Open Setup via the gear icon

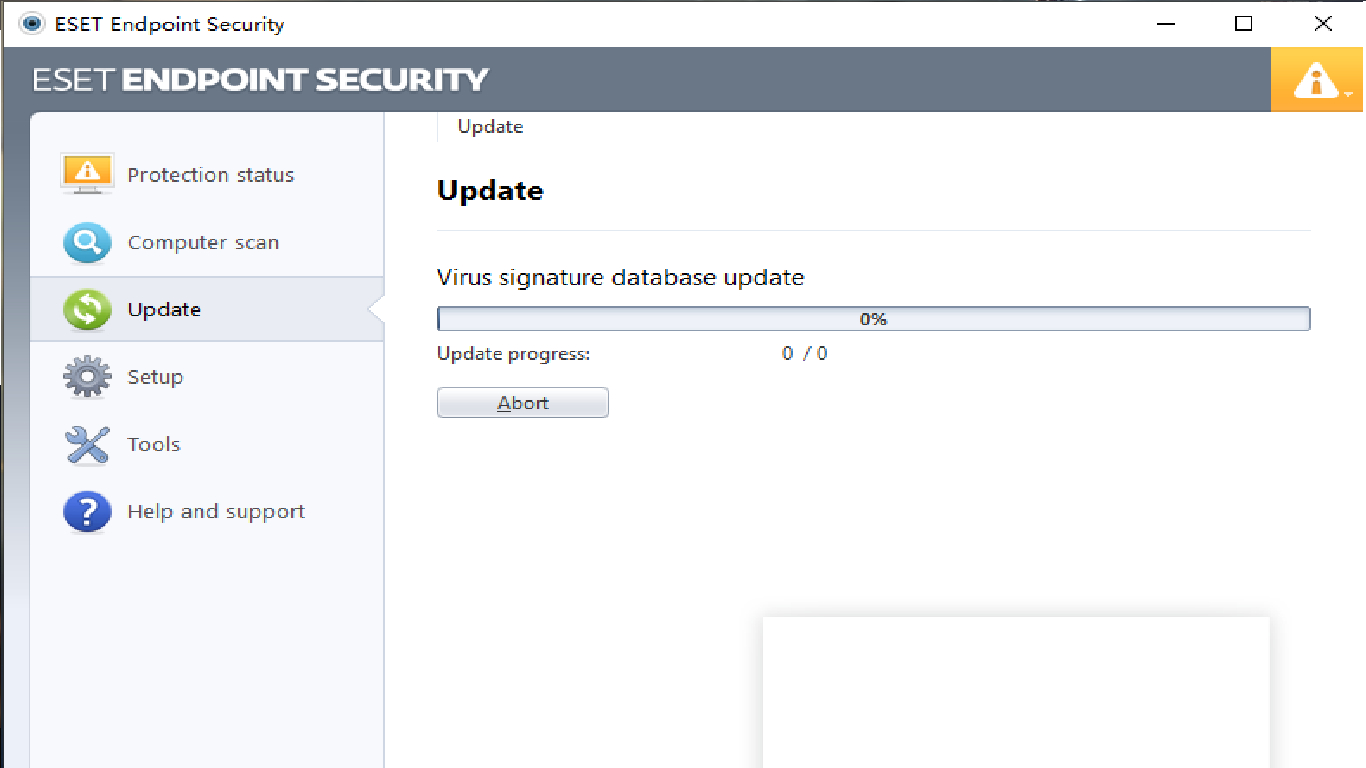[x=87, y=377]
